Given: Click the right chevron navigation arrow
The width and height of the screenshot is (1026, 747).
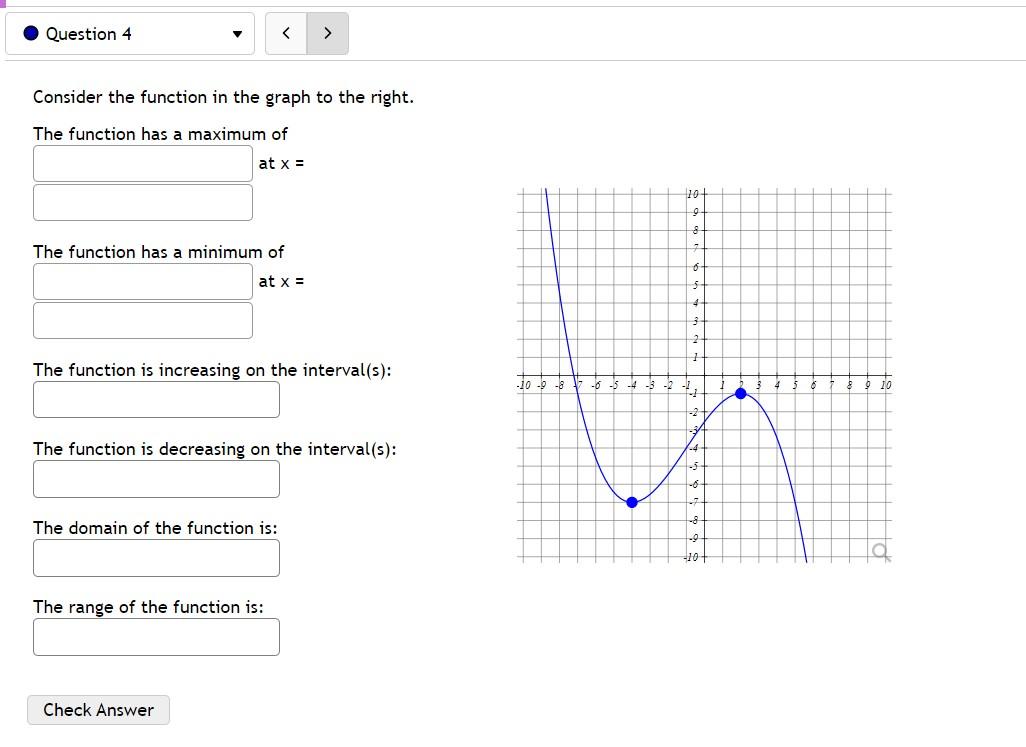Looking at the screenshot, I should pos(327,33).
